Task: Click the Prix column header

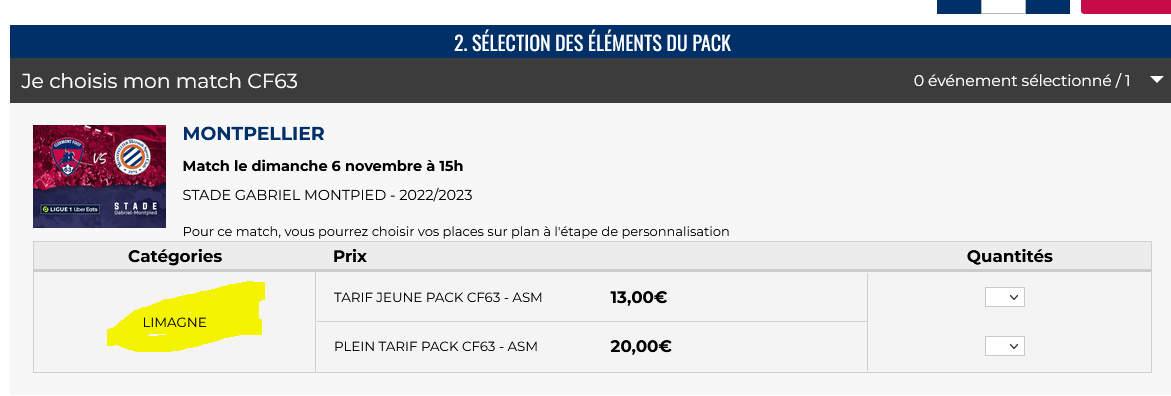Action: click(x=350, y=256)
